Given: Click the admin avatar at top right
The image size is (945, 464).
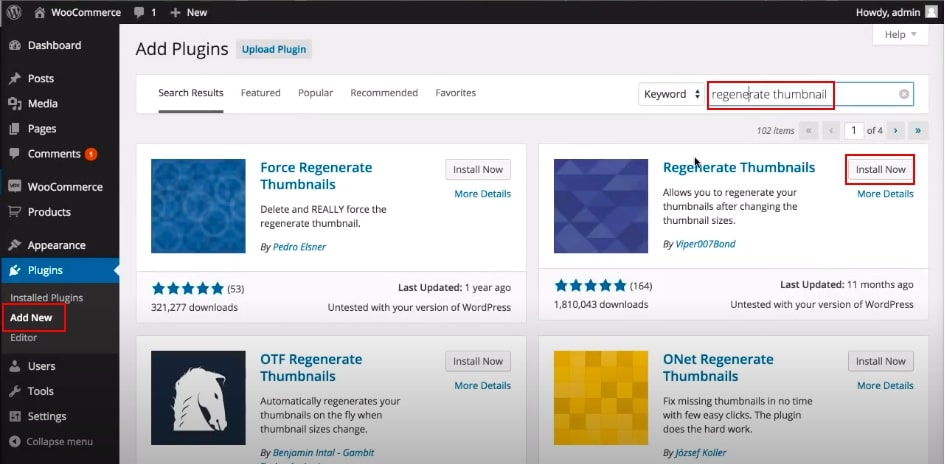Looking at the screenshot, I should (932, 12).
